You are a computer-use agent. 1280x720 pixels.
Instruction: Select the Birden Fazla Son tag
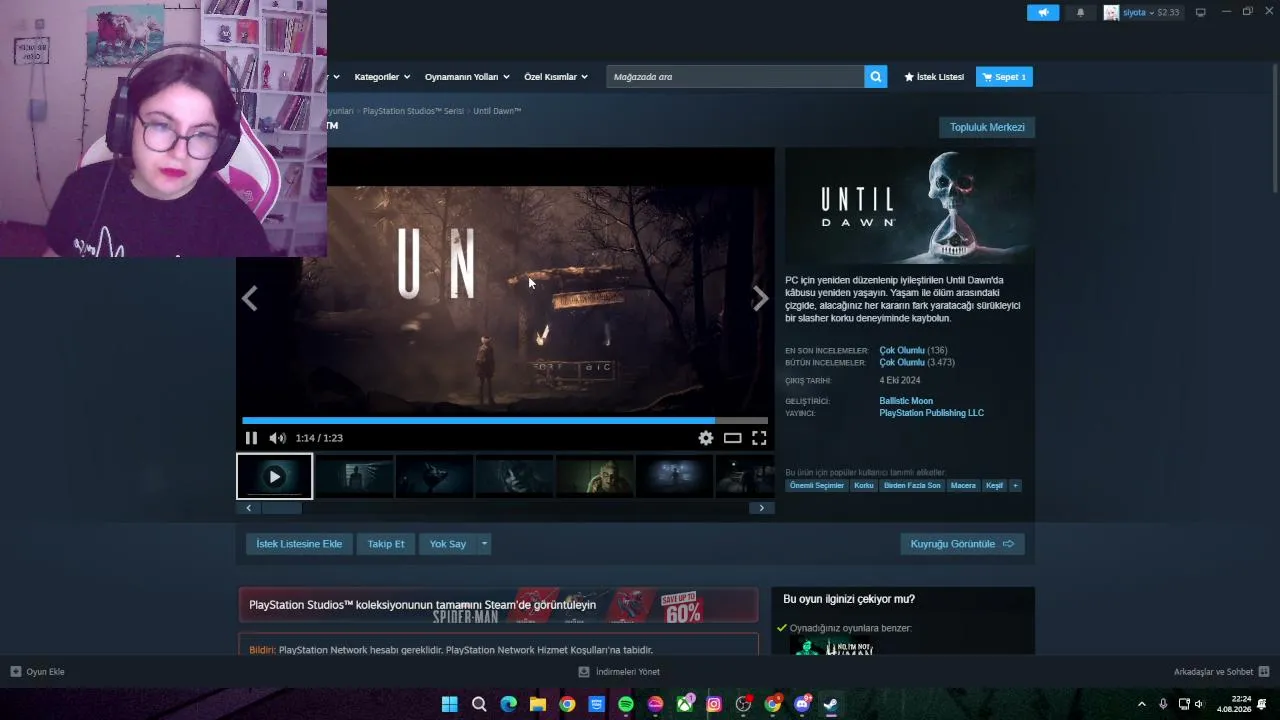pyautogui.click(x=912, y=486)
